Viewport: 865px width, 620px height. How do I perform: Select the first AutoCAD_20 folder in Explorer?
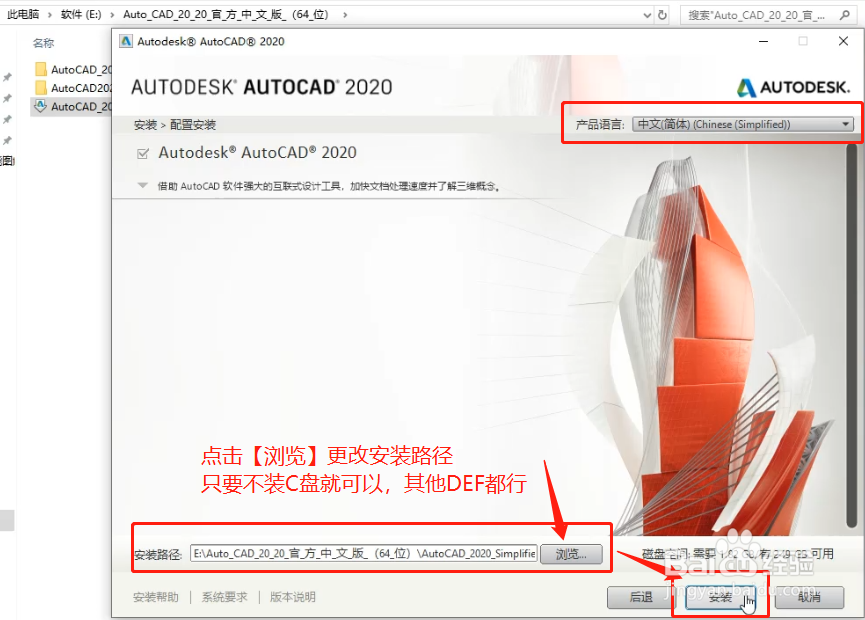tap(73, 70)
